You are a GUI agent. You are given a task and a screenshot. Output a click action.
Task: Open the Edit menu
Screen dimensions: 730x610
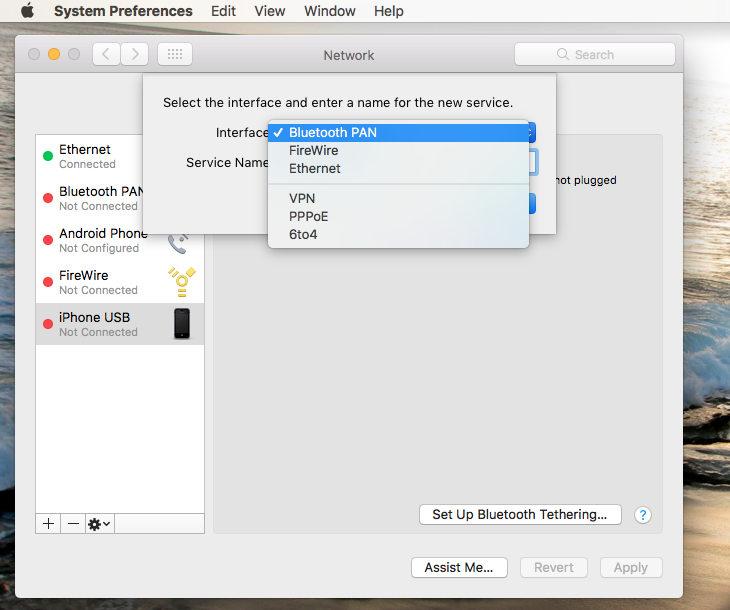coord(223,11)
